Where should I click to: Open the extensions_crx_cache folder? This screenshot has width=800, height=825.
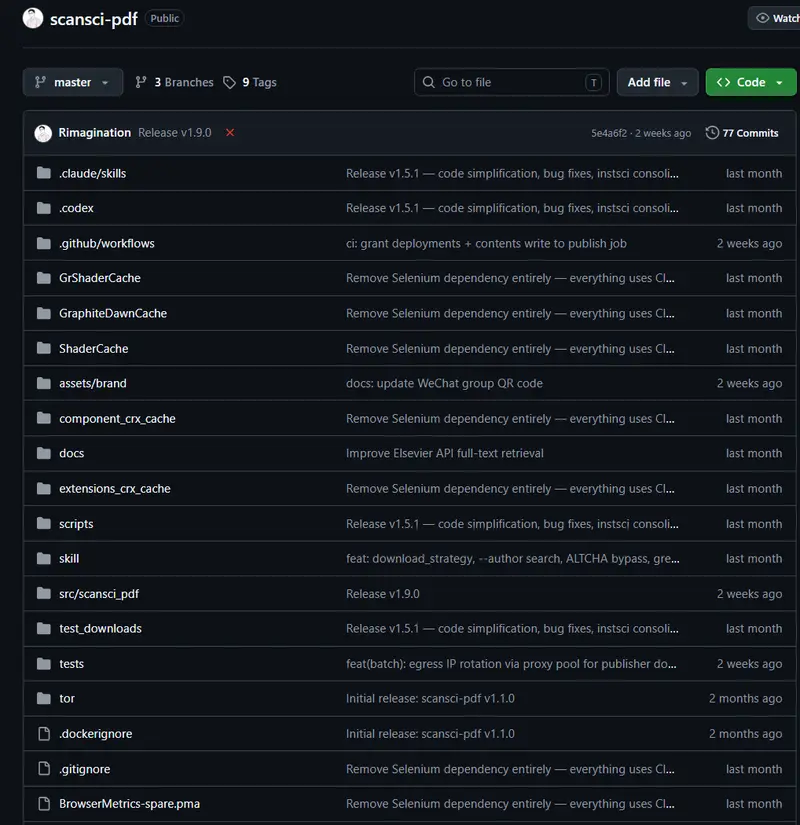tap(115, 488)
